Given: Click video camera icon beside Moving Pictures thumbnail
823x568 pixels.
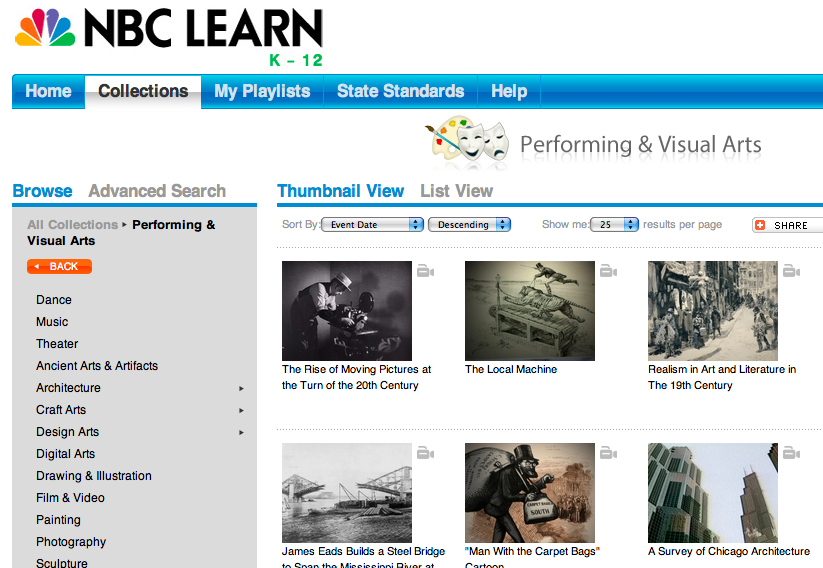Looking at the screenshot, I should point(426,271).
